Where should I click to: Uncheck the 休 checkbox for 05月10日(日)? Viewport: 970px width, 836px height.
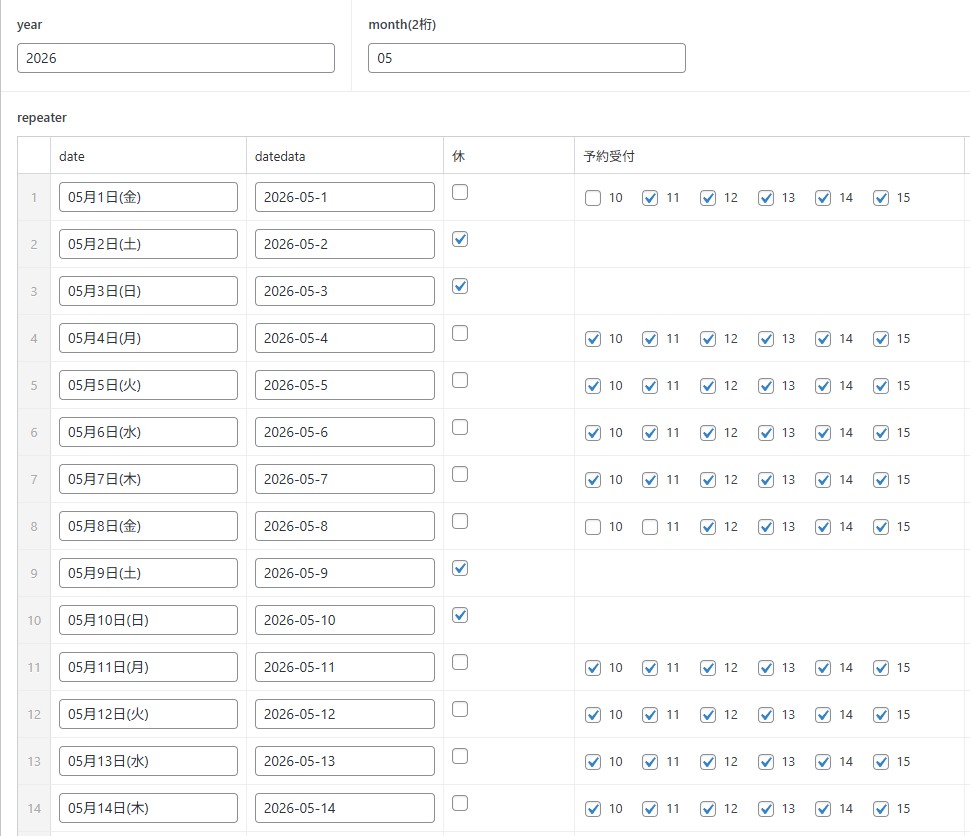(460, 616)
